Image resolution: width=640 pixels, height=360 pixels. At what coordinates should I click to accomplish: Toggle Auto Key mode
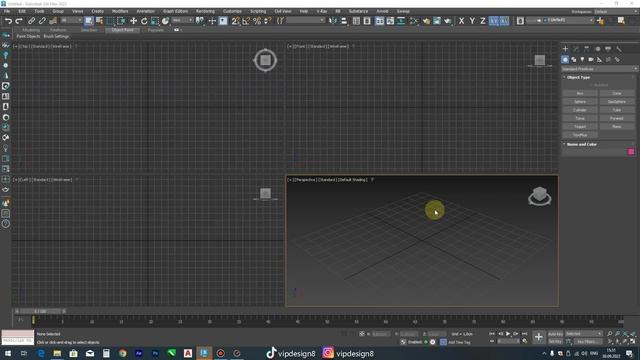click(x=556, y=334)
